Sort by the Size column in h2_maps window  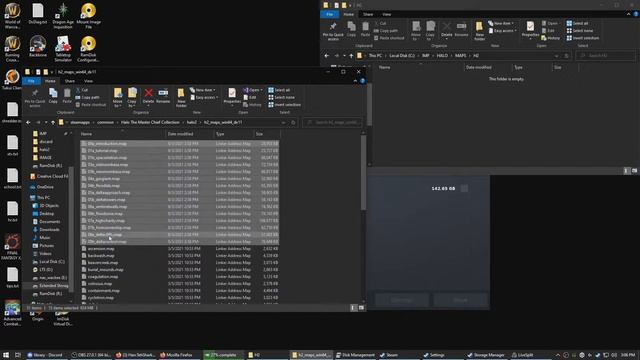266,134
